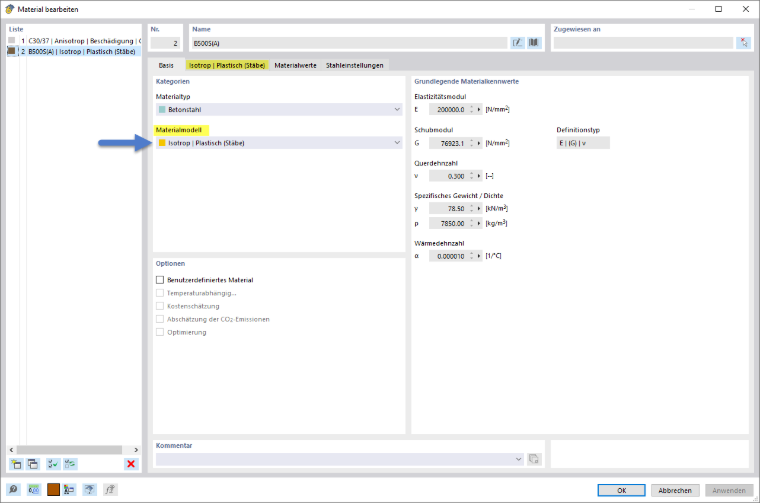The width and height of the screenshot is (760, 503).
Task: Switch to the Isotrop | Plastisch (Stäbe) tab
Action: pyautogui.click(x=227, y=65)
